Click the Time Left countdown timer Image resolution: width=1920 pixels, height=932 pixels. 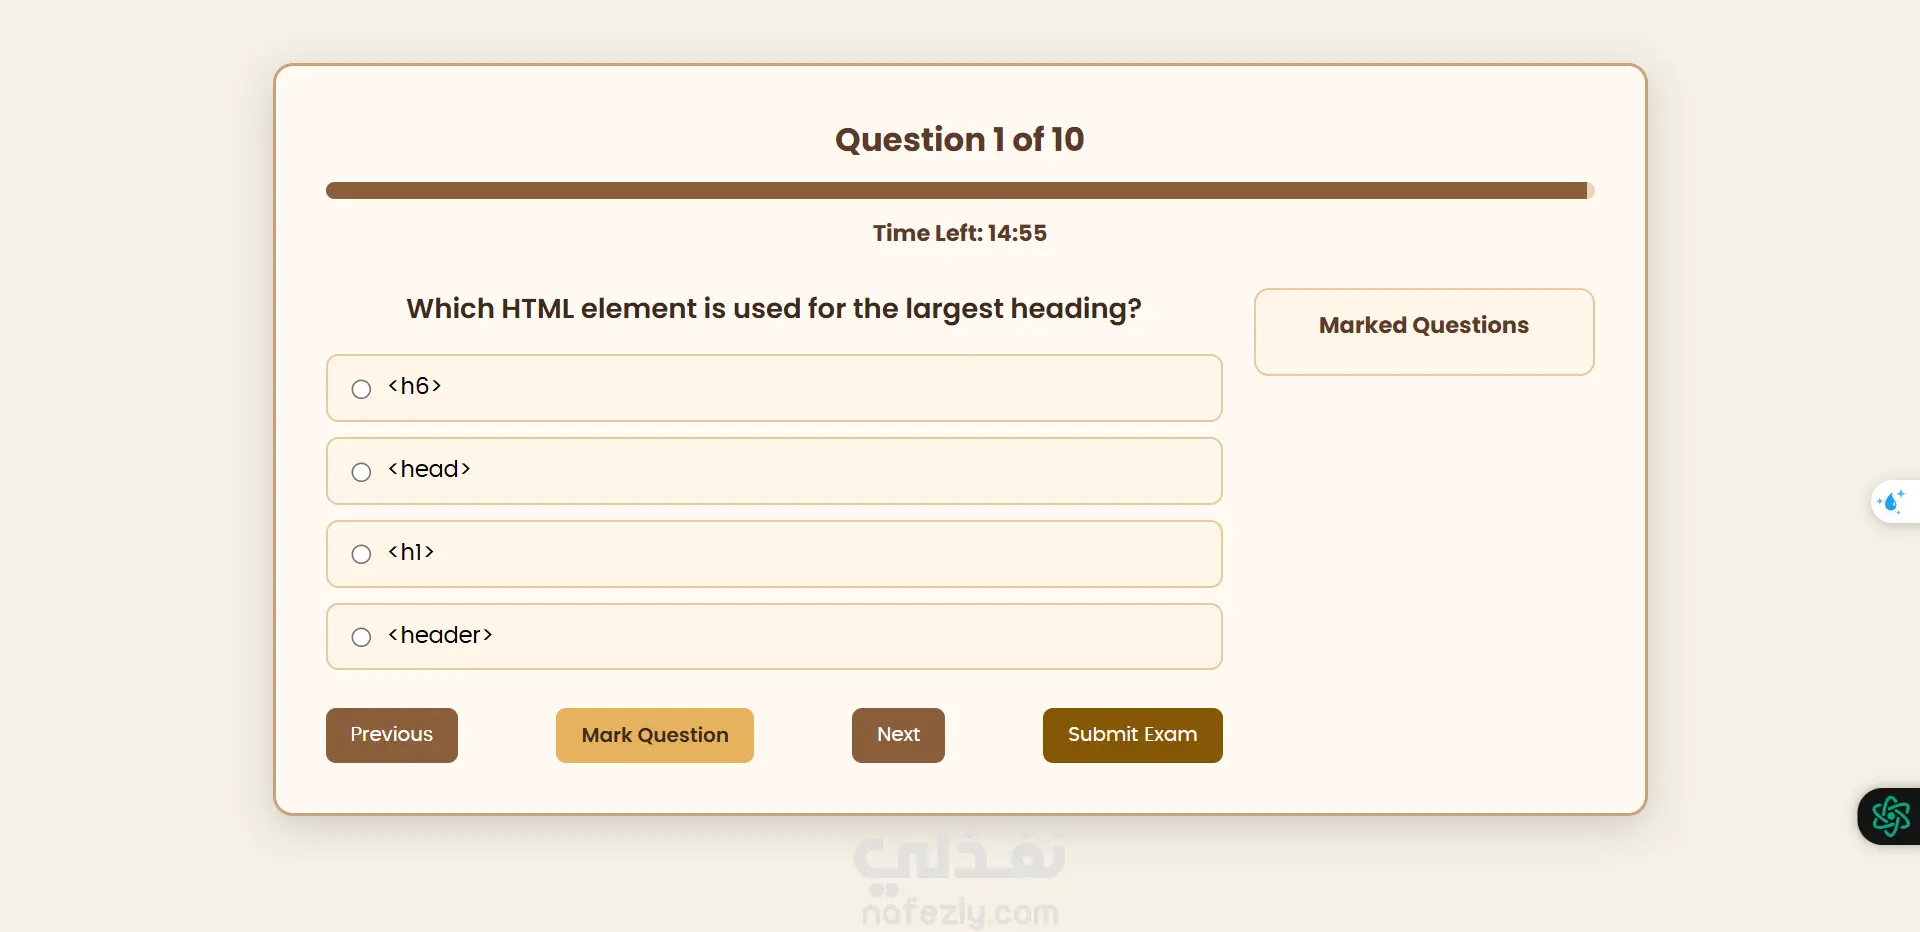(x=959, y=233)
